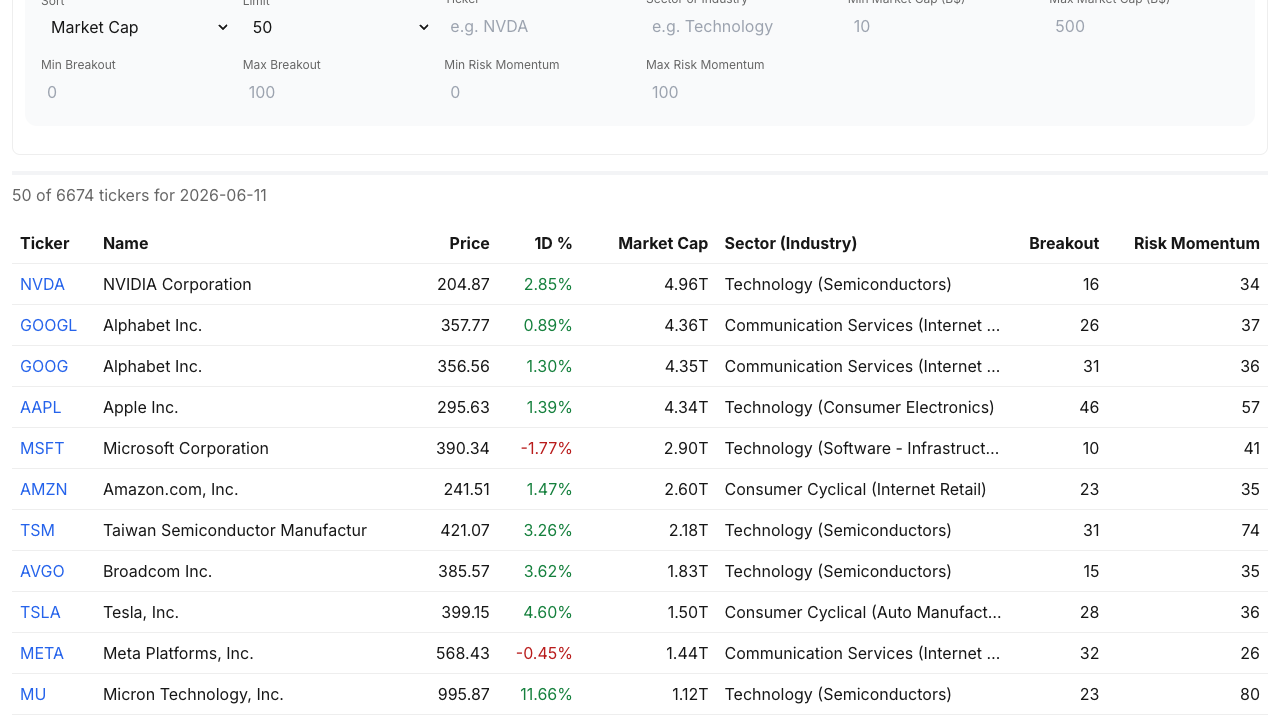Open the TSLA ticker link
Image resolution: width=1280 pixels, height=720 pixels.
tap(40, 612)
